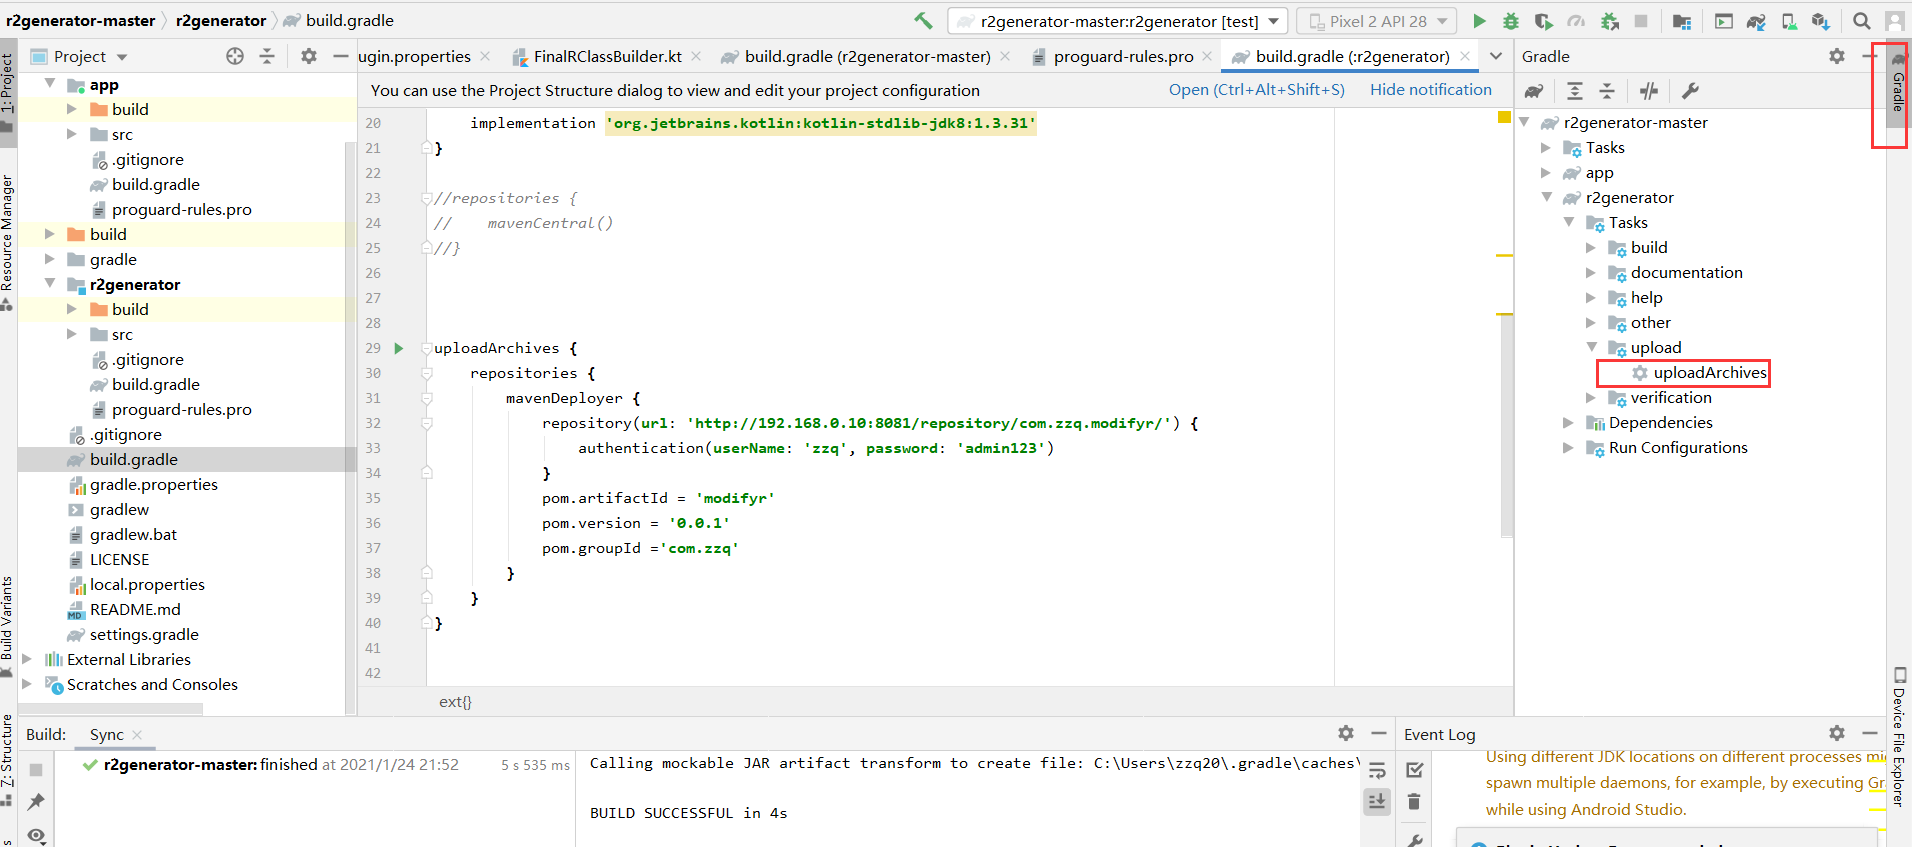1912x847 pixels.
Task: Open the Project panel gear options
Action: (309, 56)
